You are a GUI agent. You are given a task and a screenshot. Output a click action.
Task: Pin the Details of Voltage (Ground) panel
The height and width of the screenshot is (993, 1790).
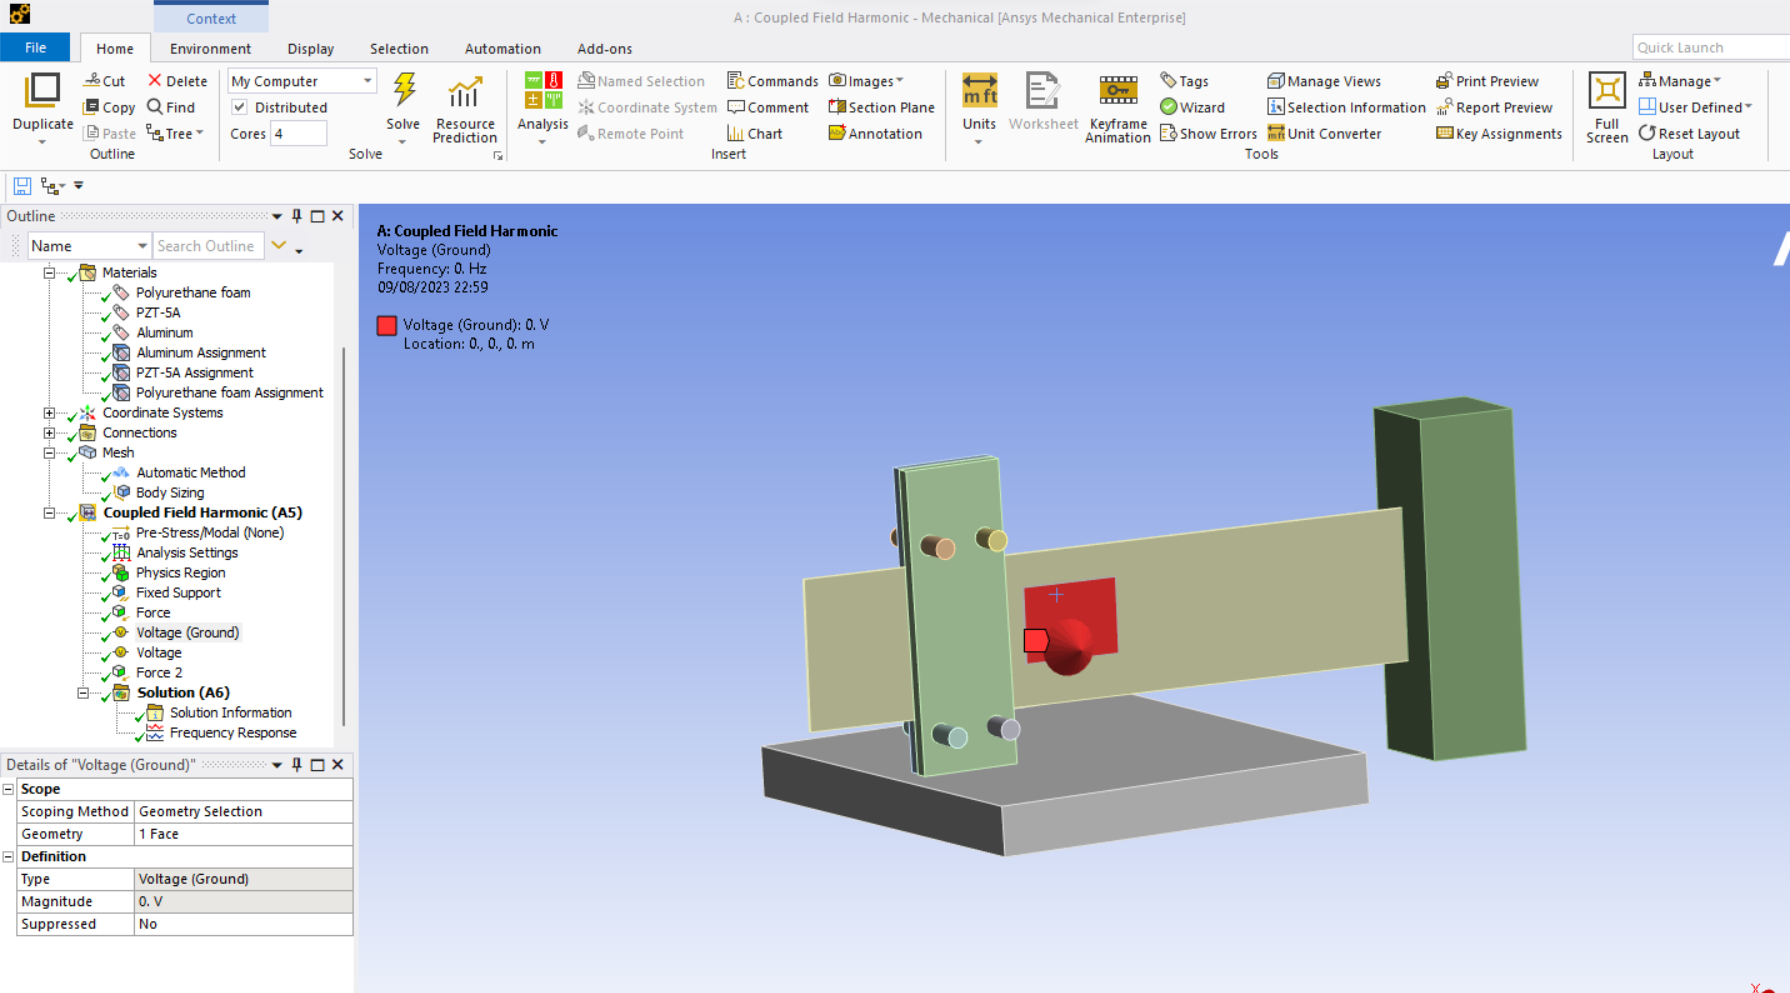(297, 764)
